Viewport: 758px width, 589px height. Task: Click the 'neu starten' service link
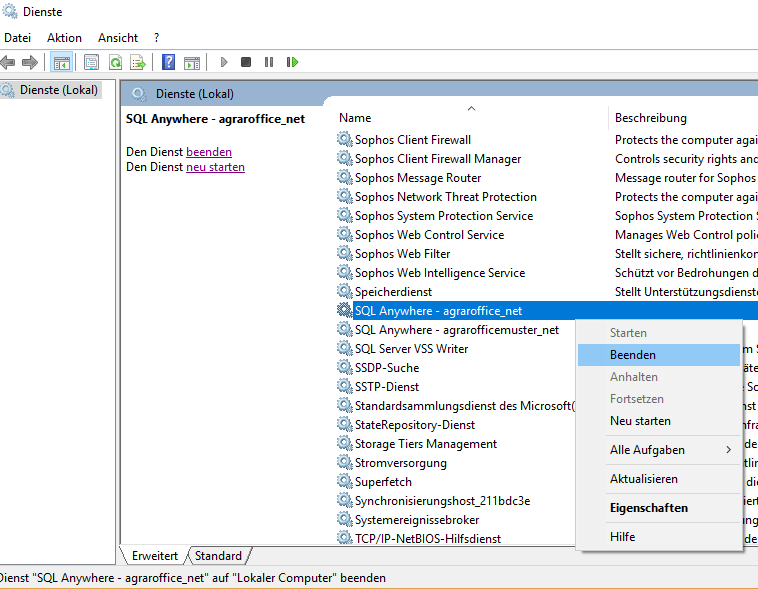tap(215, 167)
